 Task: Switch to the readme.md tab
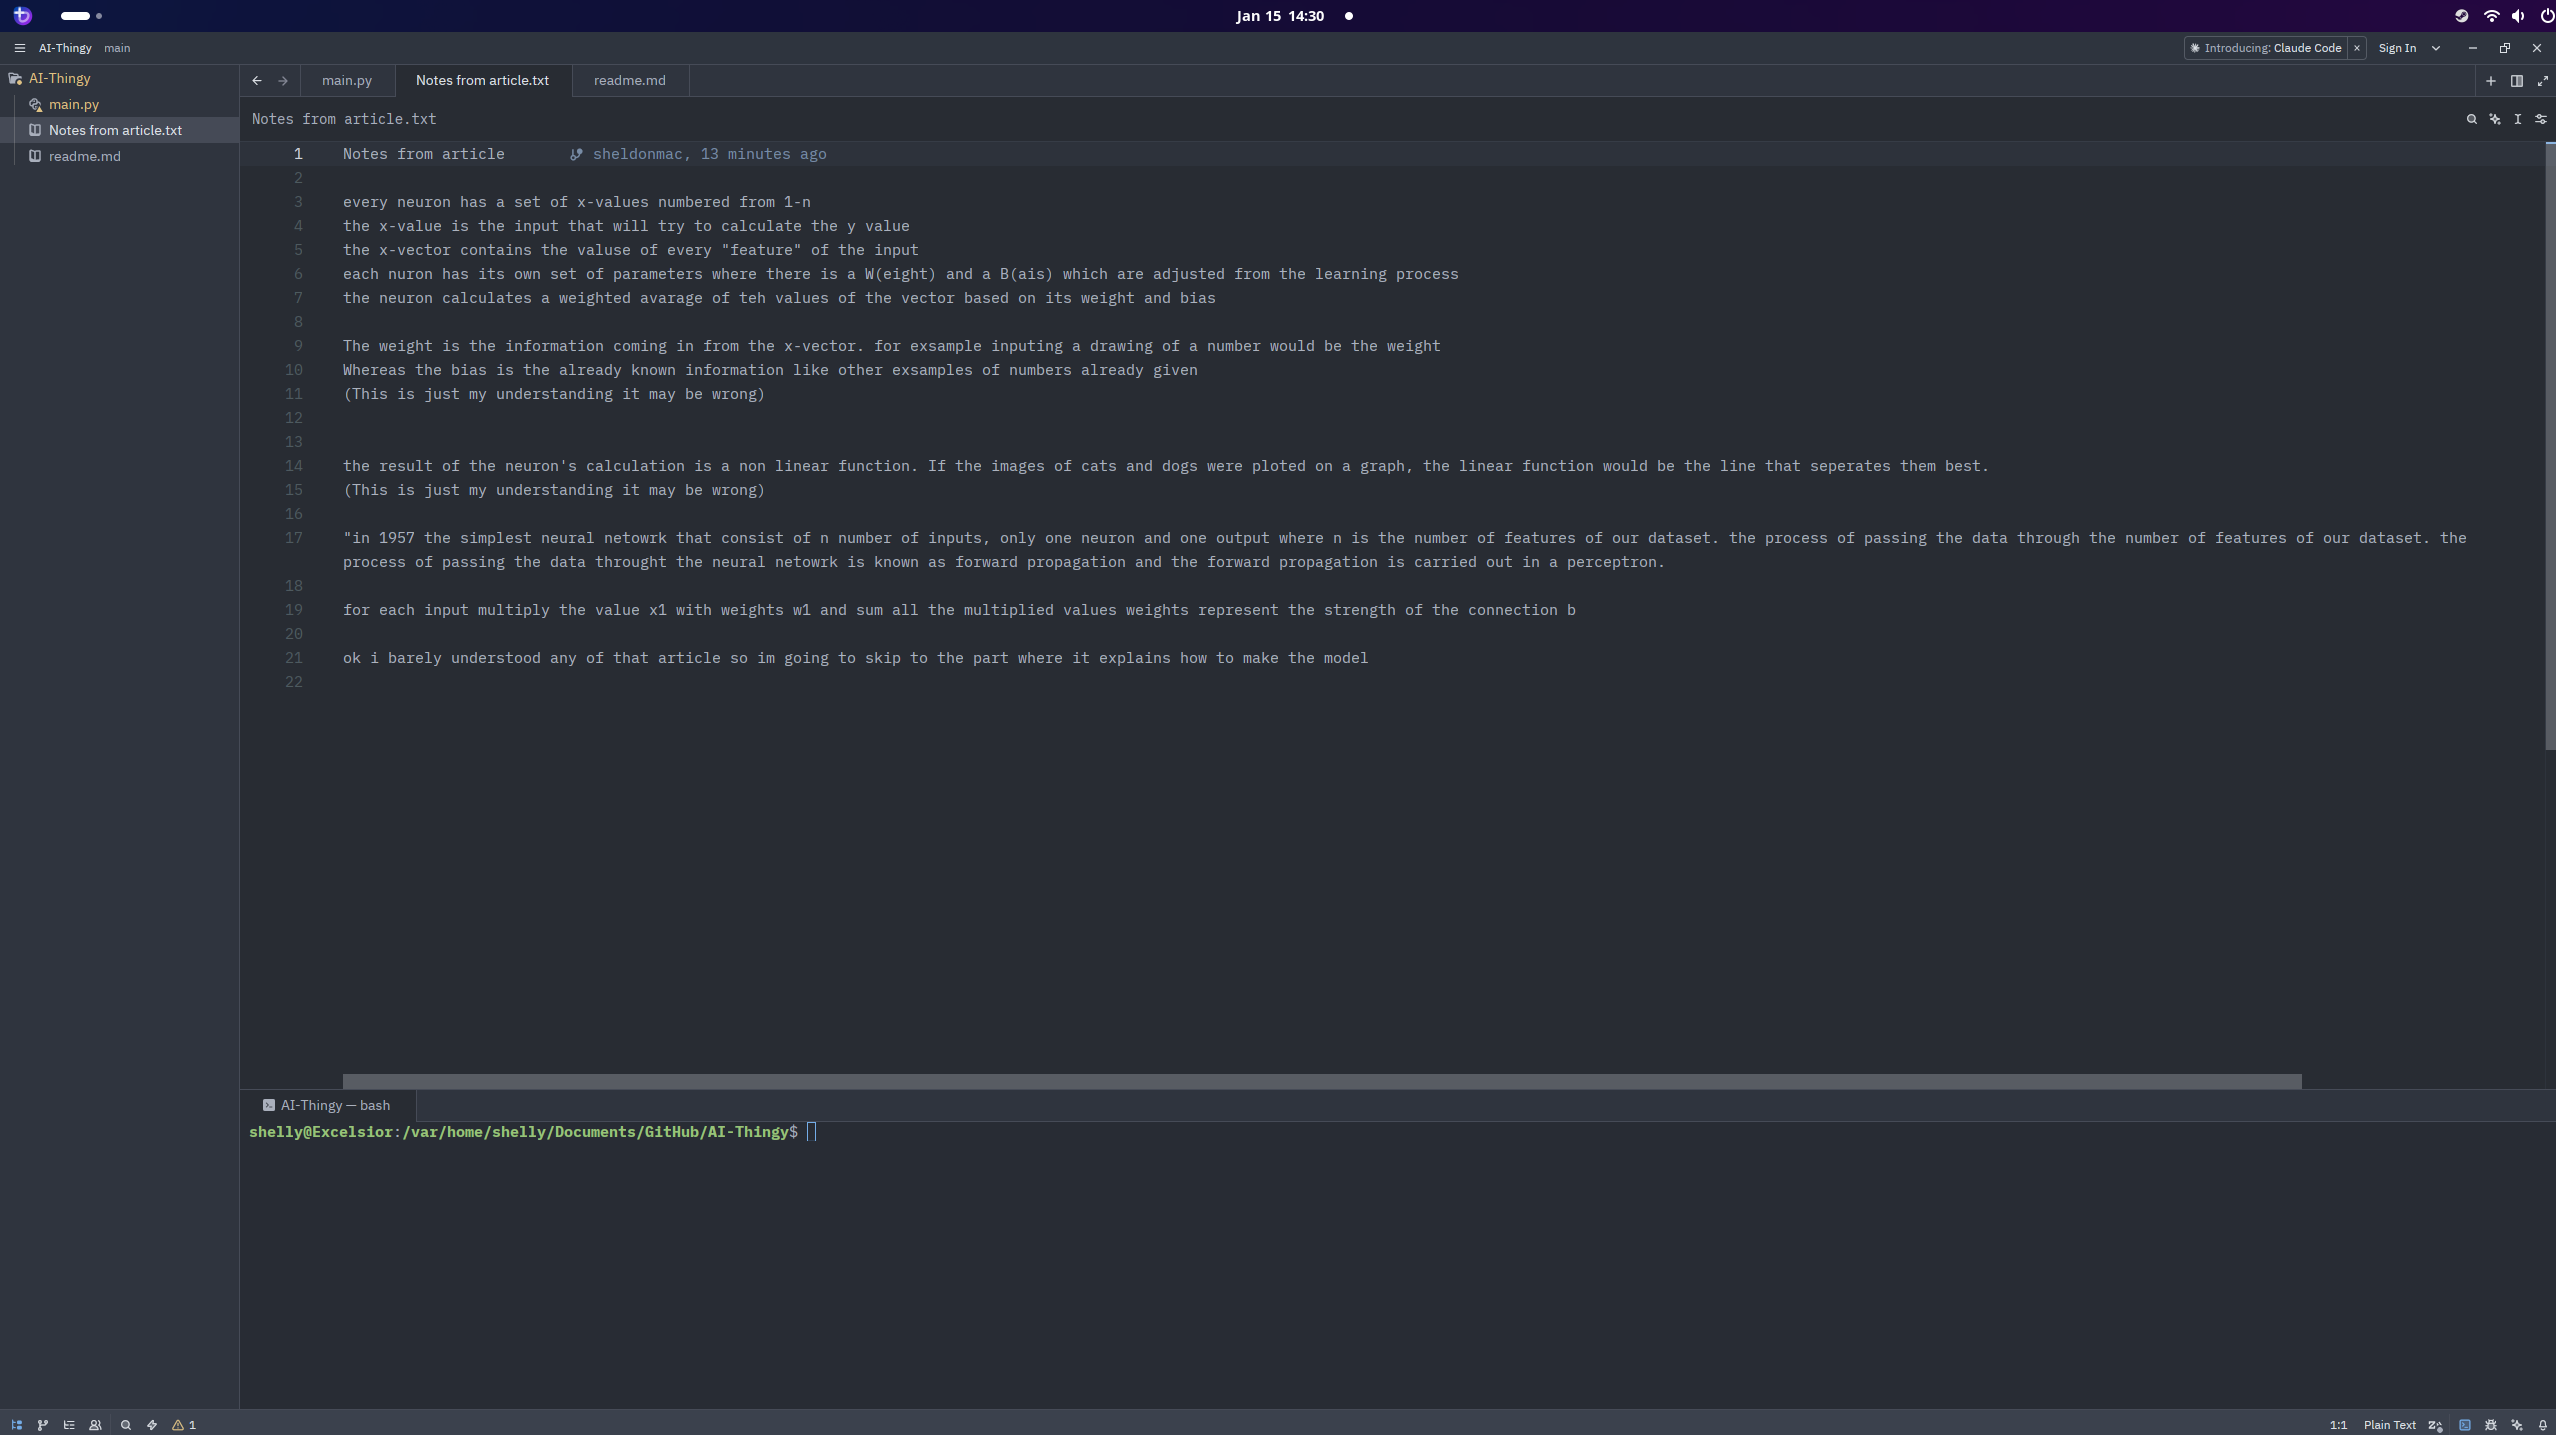(x=629, y=81)
